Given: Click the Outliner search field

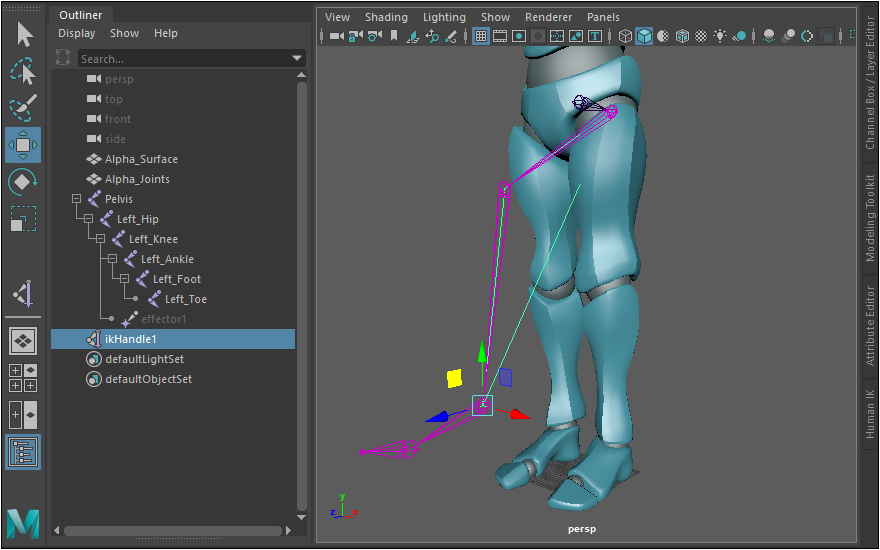Looking at the screenshot, I should pos(180,59).
